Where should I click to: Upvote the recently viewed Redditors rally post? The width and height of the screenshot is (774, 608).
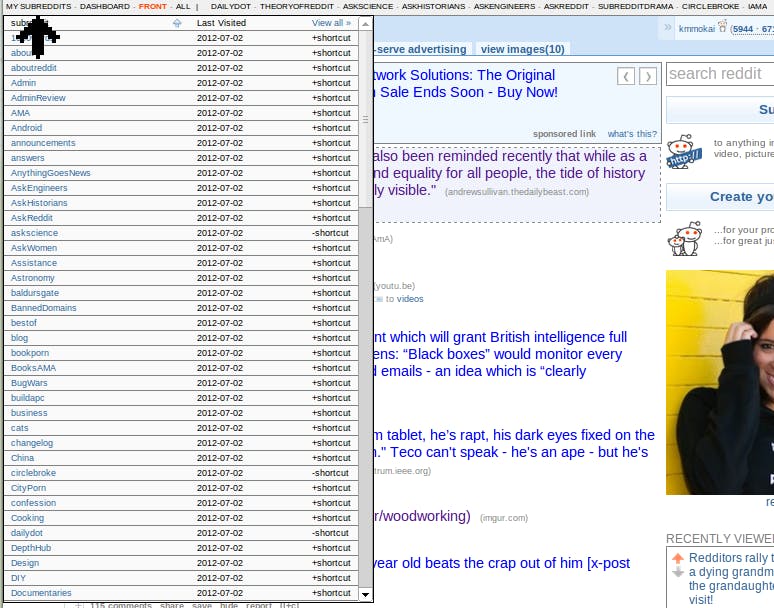coord(677,558)
